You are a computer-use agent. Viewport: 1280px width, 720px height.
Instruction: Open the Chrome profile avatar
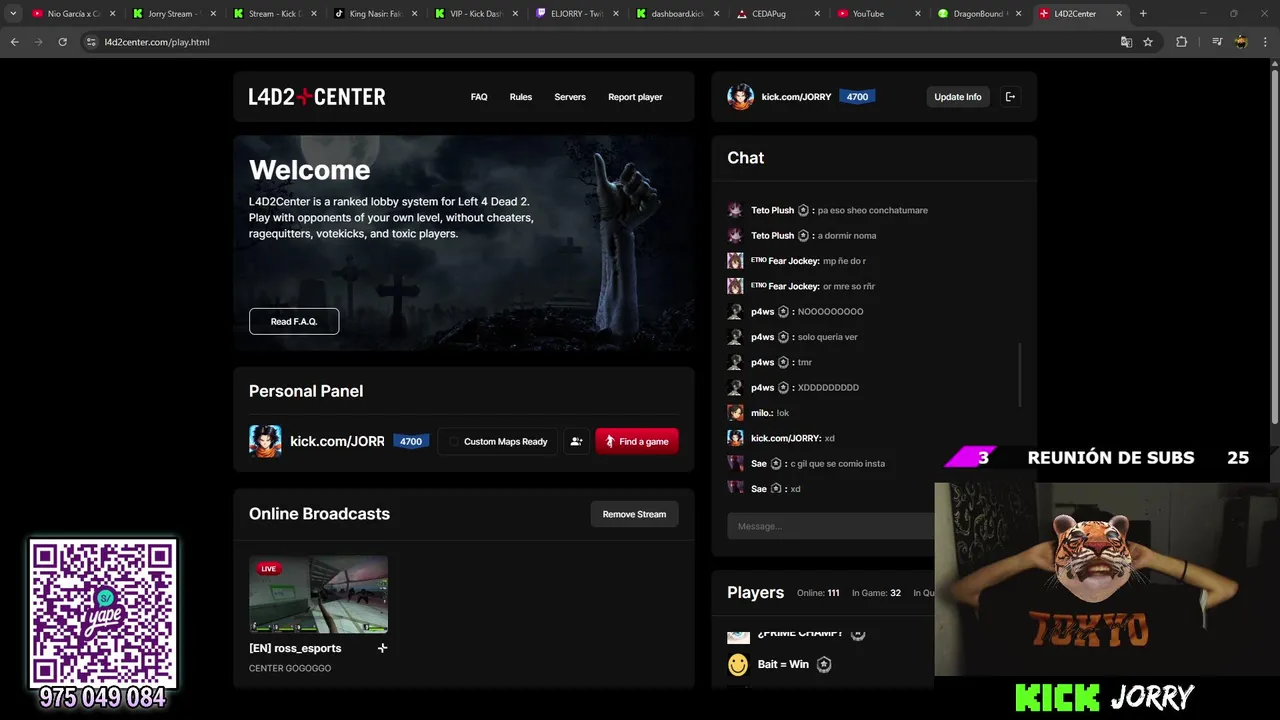1241,42
